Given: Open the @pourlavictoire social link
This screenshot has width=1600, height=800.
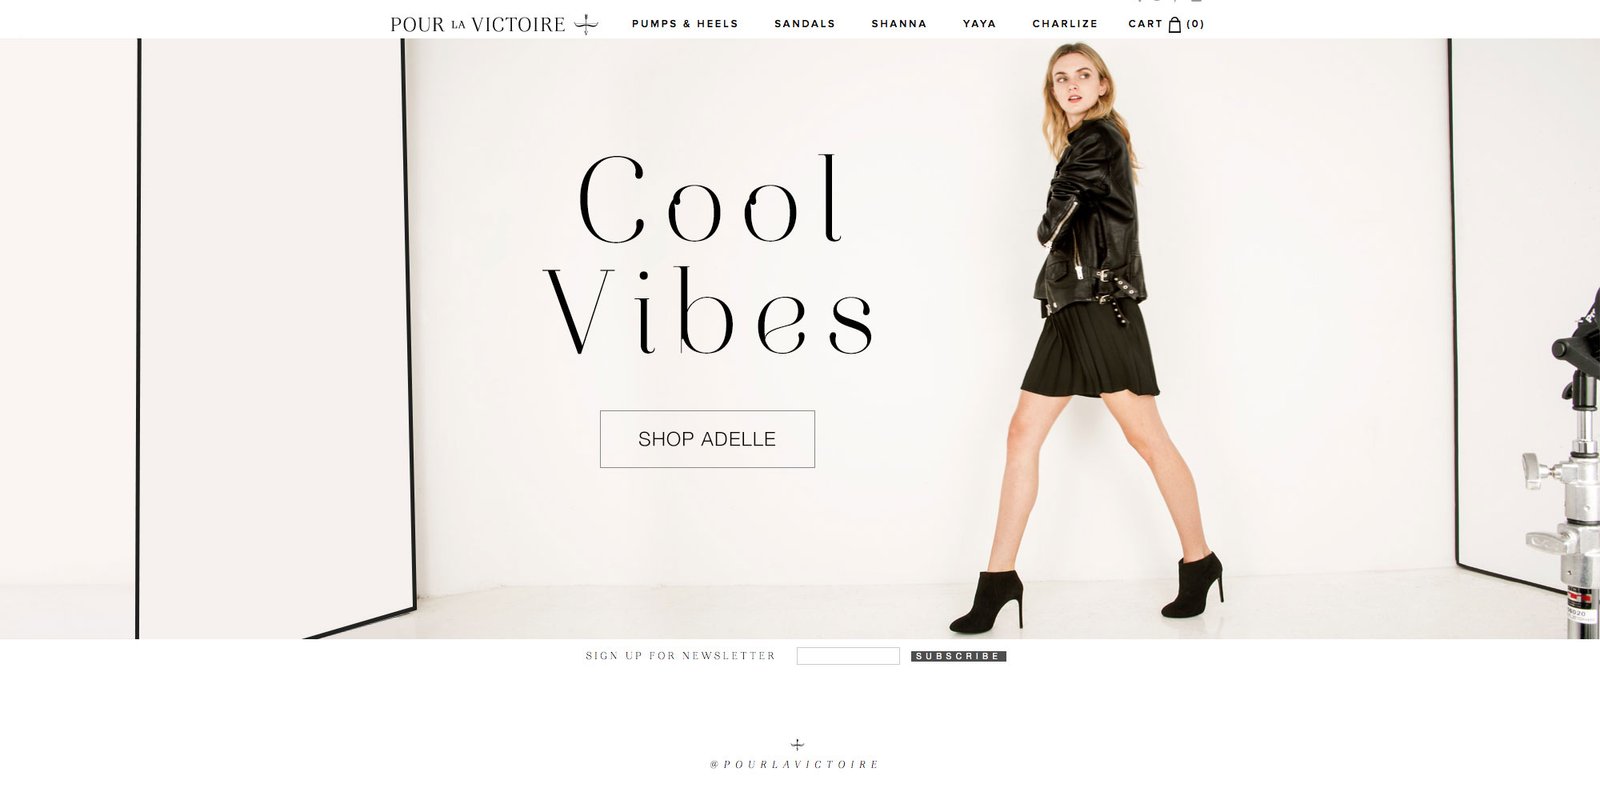Looking at the screenshot, I should coord(795,765).
